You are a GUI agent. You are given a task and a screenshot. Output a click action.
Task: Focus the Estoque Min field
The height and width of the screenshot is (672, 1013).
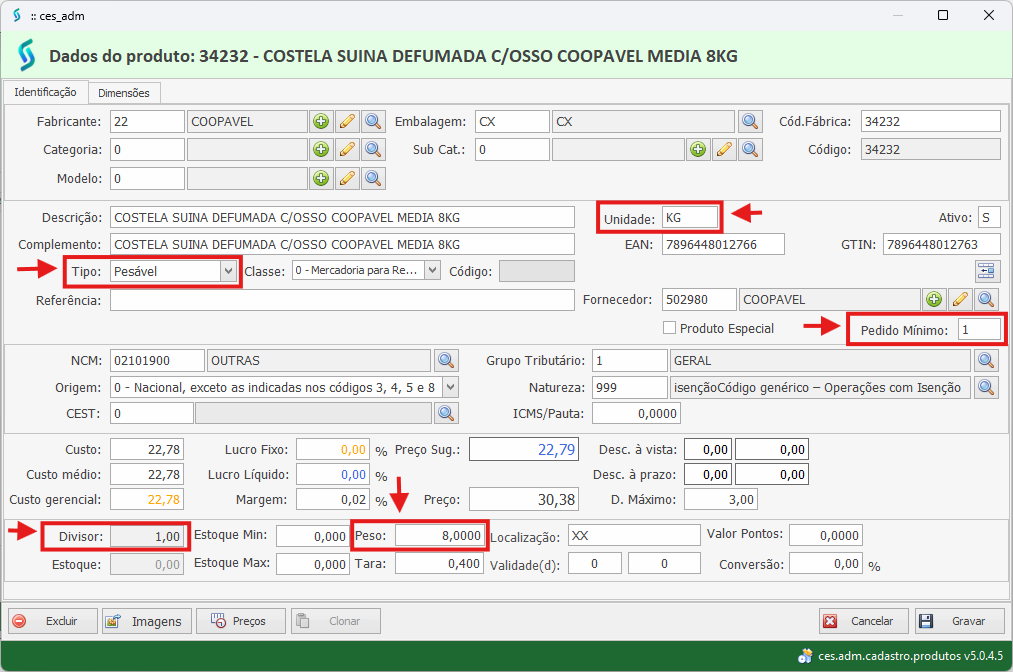313,536
